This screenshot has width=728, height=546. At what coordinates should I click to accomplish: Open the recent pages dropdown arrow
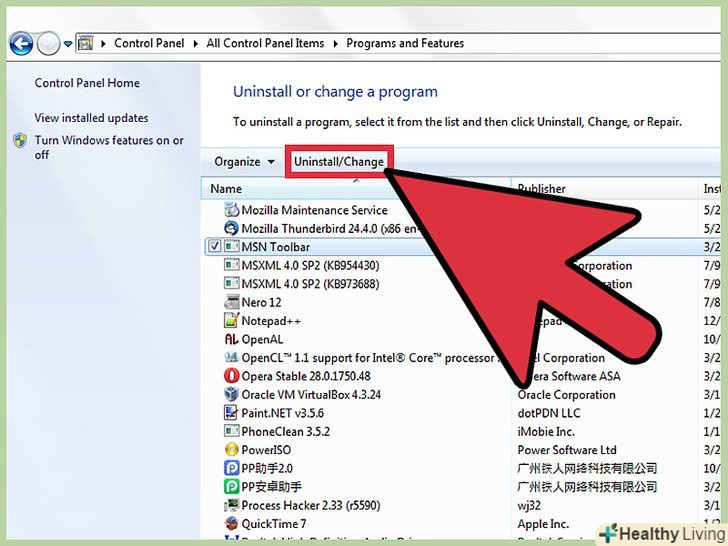point(68,44)
